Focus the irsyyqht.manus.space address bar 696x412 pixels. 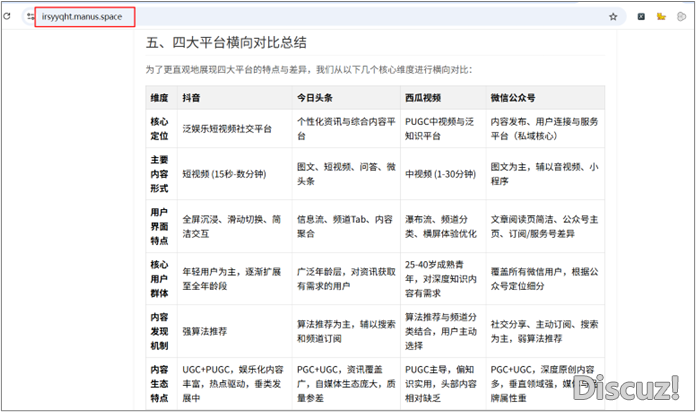[x=90, y=17]
